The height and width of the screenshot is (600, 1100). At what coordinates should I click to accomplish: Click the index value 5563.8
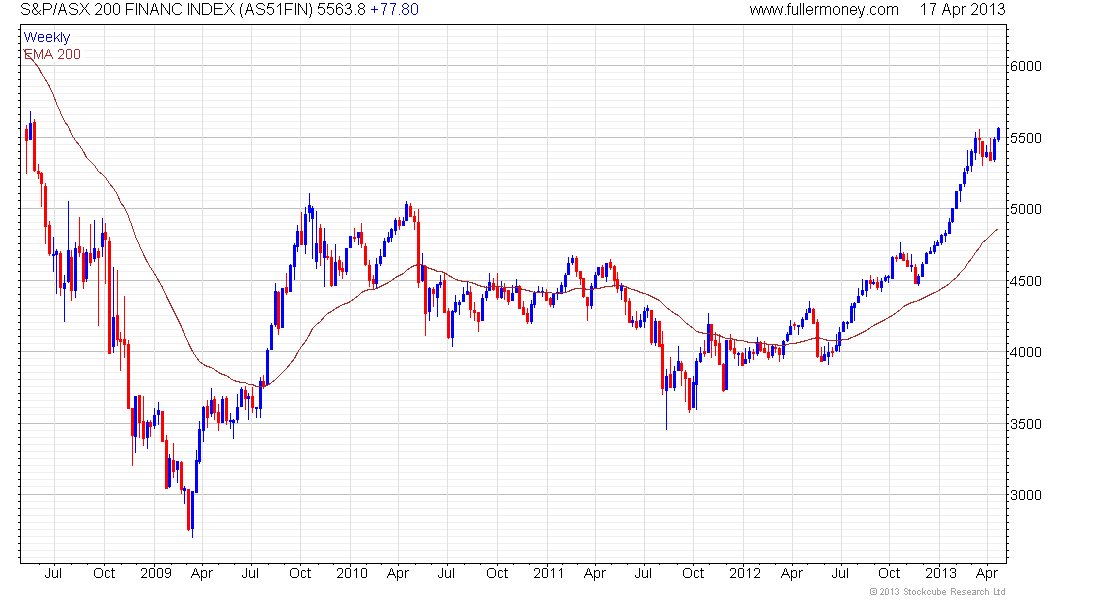click(x=342, y=10)
